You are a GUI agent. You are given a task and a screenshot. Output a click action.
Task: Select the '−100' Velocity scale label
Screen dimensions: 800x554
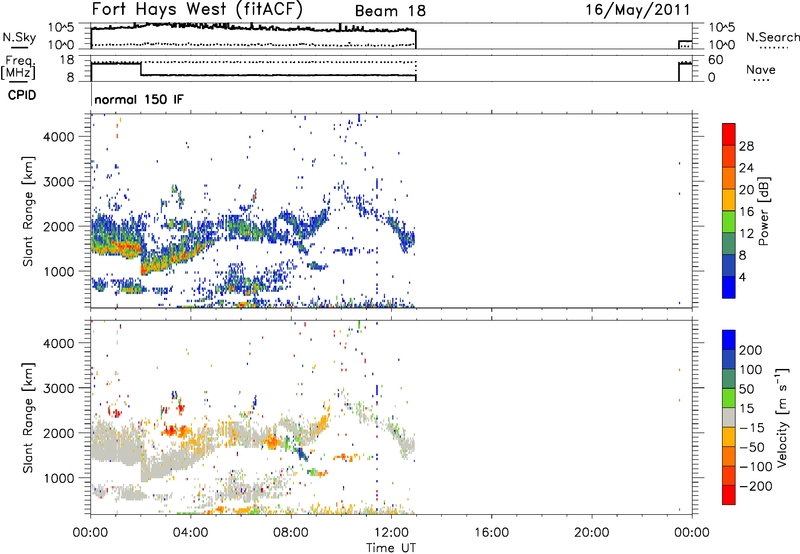[756, 467]
